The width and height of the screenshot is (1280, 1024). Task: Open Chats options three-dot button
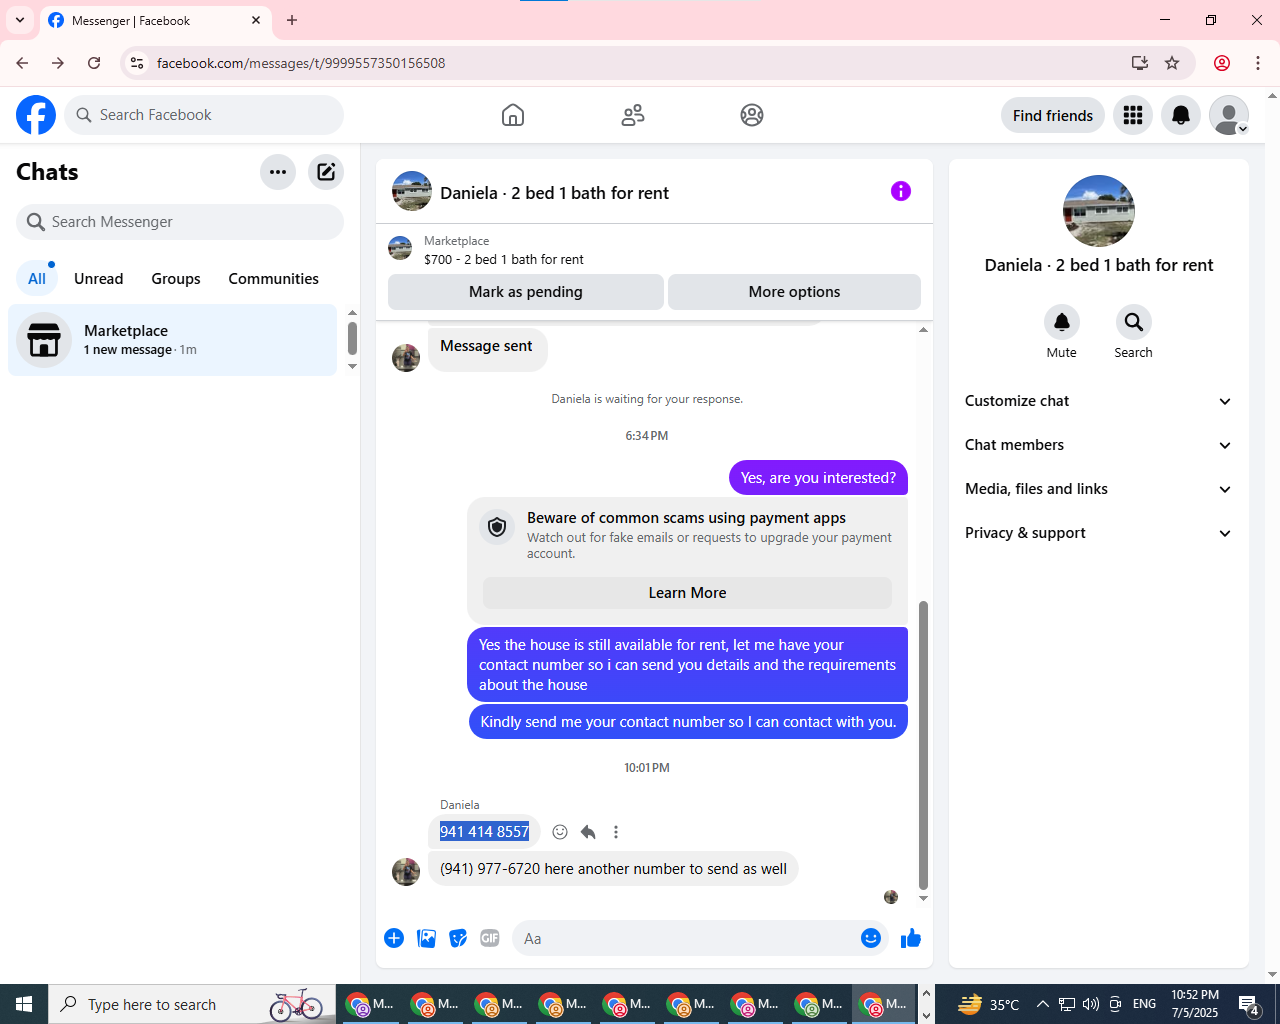(278, 172)
